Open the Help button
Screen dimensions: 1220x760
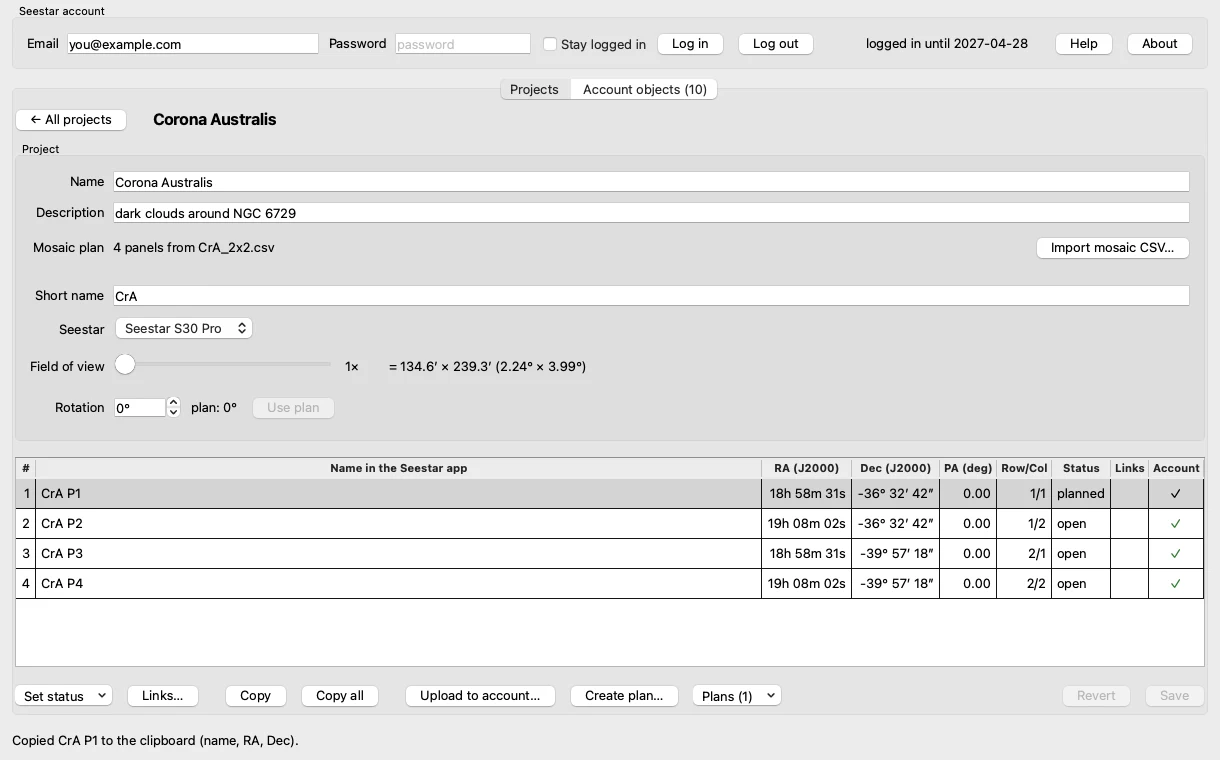point(1084,44)
